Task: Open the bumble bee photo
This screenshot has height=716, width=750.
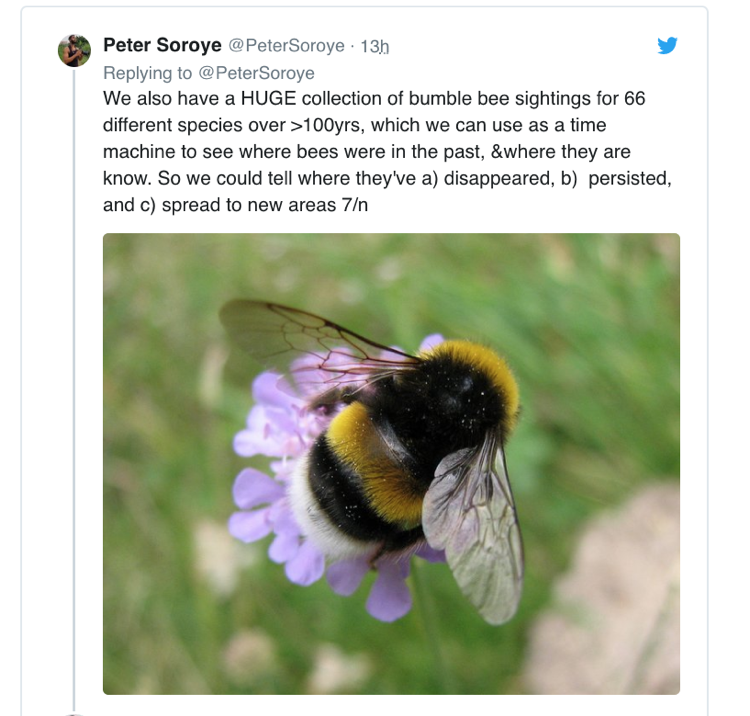Action: (391, 463)
